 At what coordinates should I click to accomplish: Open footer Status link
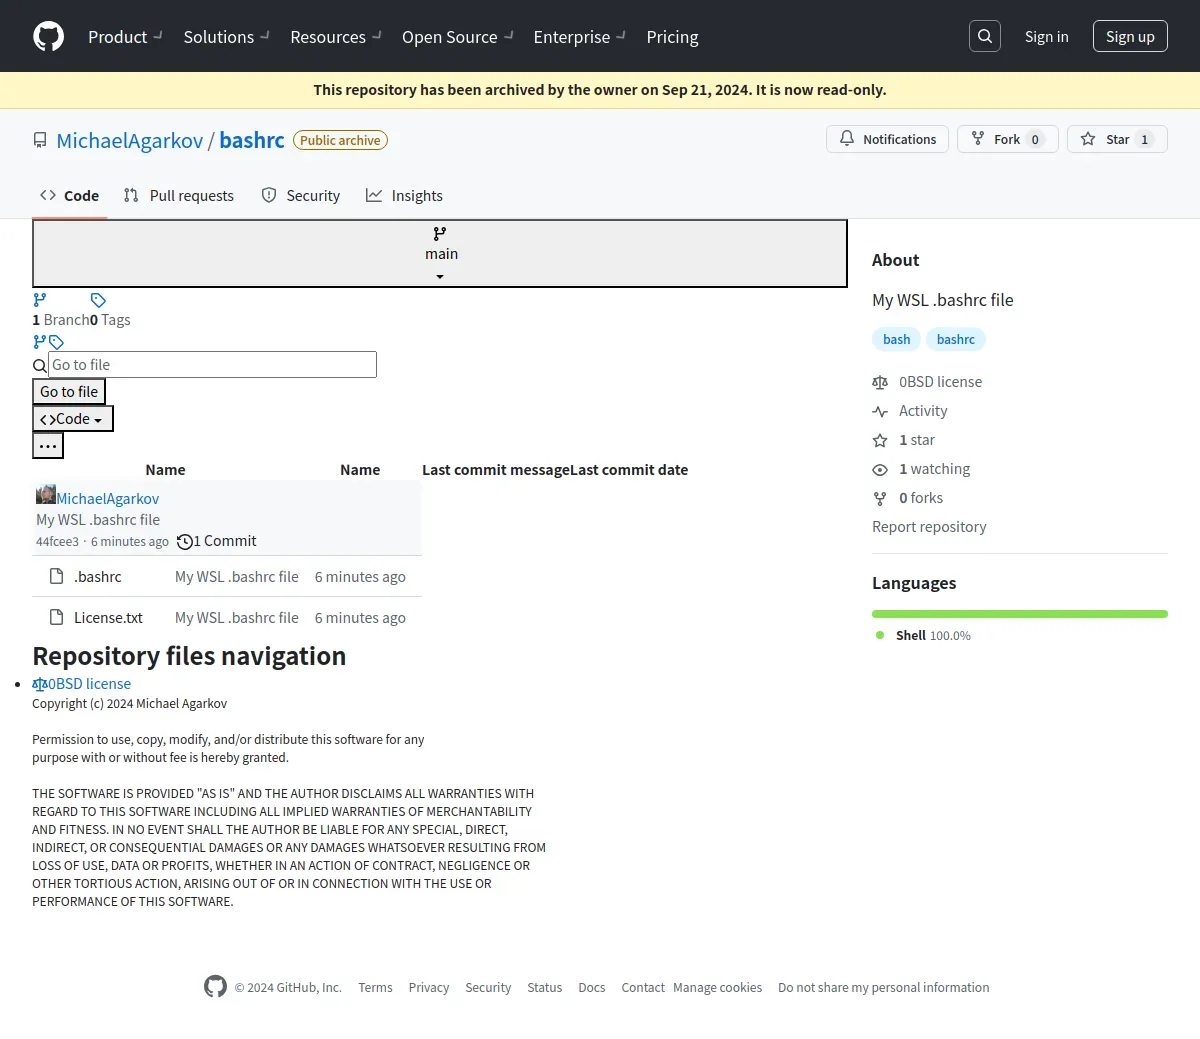(x=545, y=987)
